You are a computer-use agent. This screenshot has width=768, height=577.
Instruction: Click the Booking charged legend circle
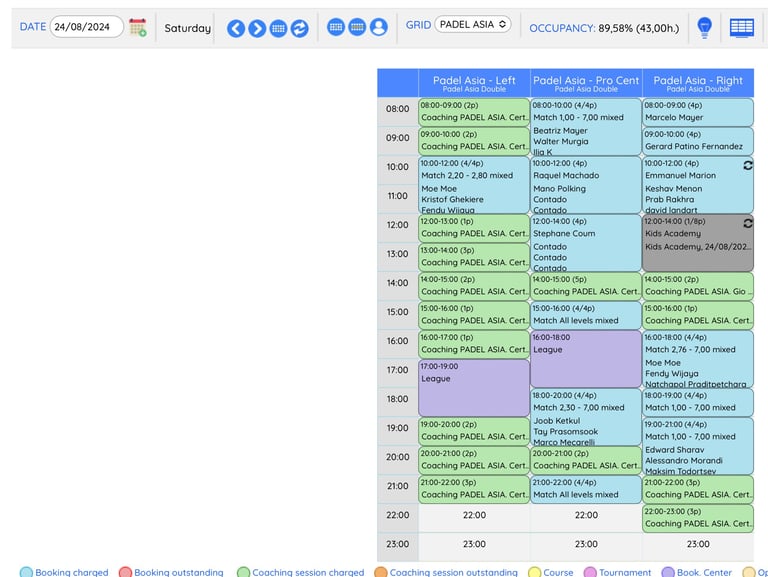[26, 572]
